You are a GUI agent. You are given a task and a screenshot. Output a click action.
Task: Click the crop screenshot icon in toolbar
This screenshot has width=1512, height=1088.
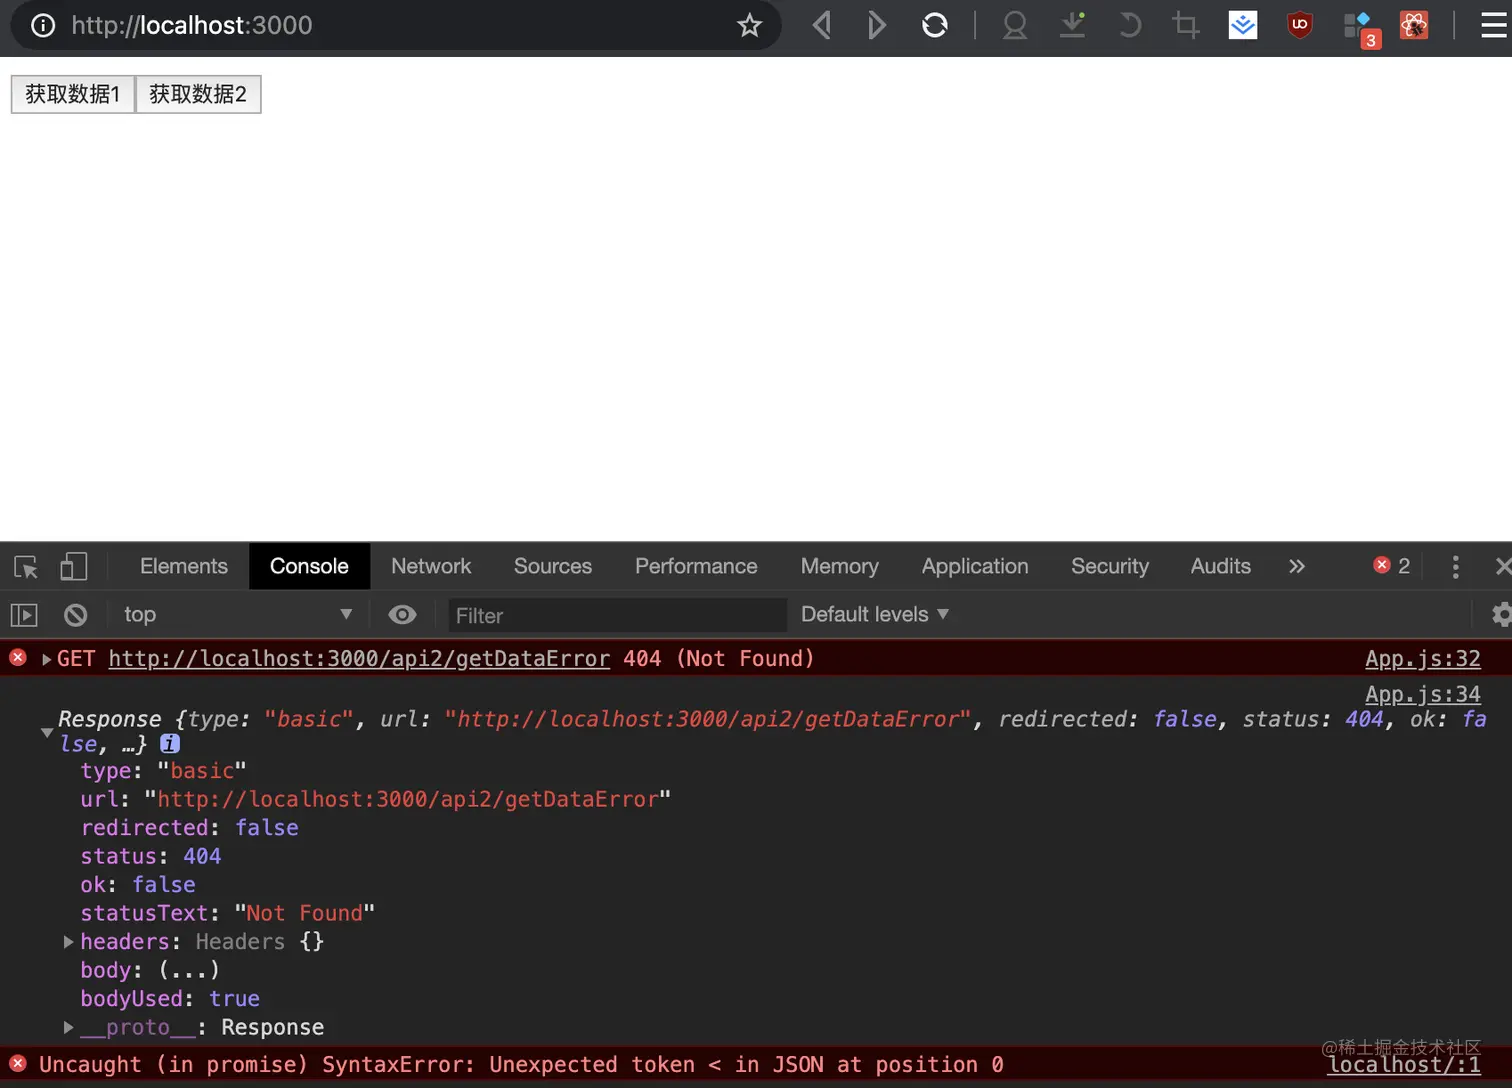tap(1186, 25)
